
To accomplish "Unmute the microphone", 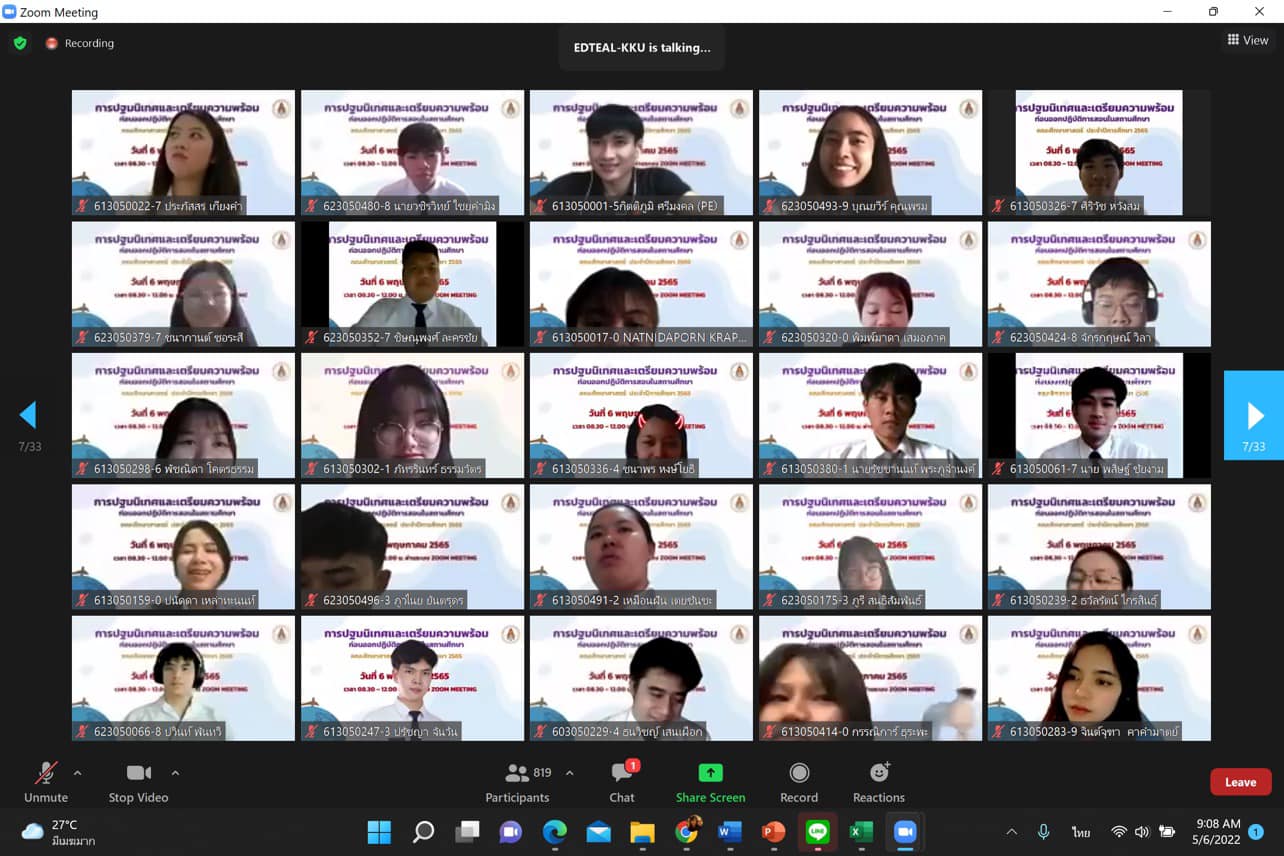I will pos(46,782).
